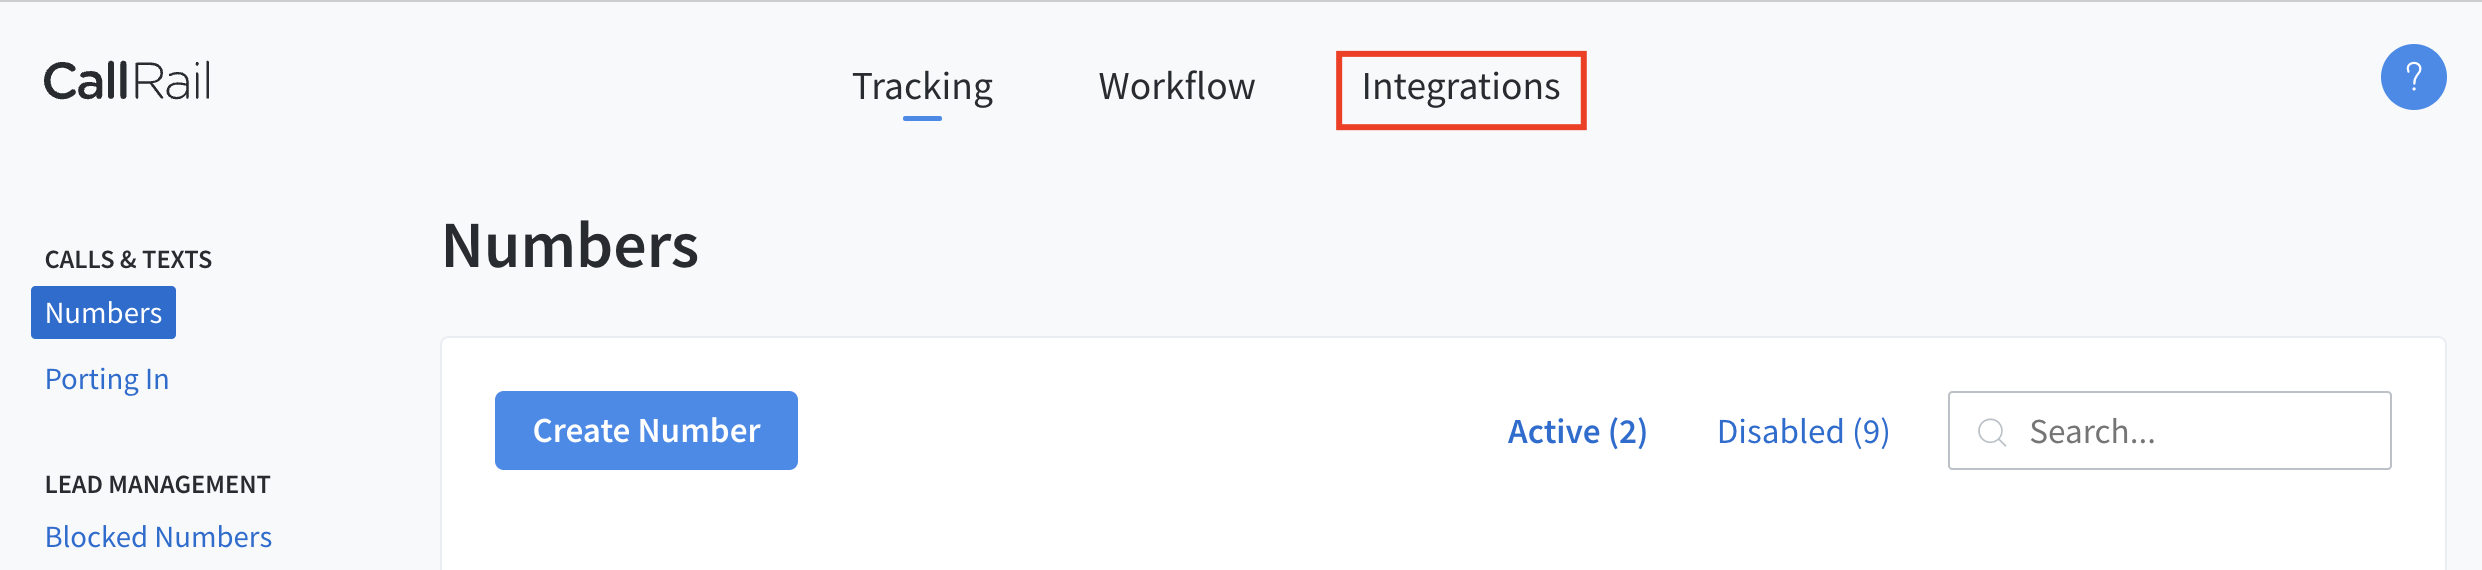2482x570 pixels.
Task: Click the blue underline beneath Tracking
Action: pos(922,118)
